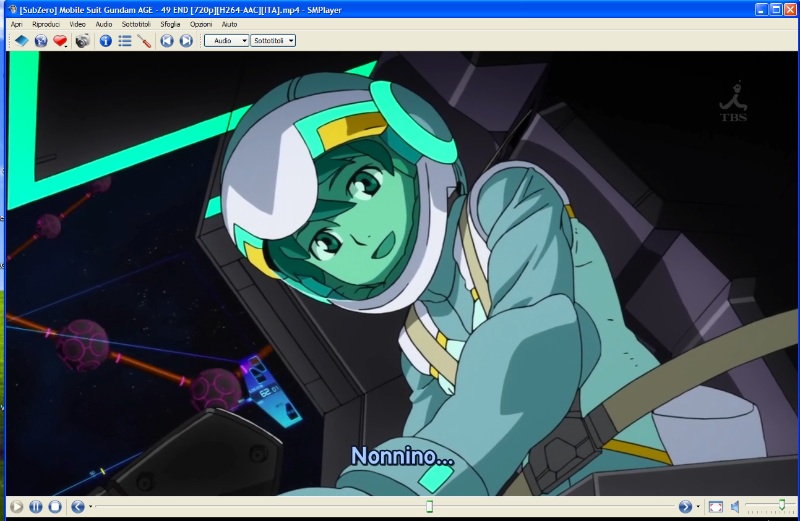Pause the video playback
The width and height of the screenshot is (800, 521).
tap(36, 507)
